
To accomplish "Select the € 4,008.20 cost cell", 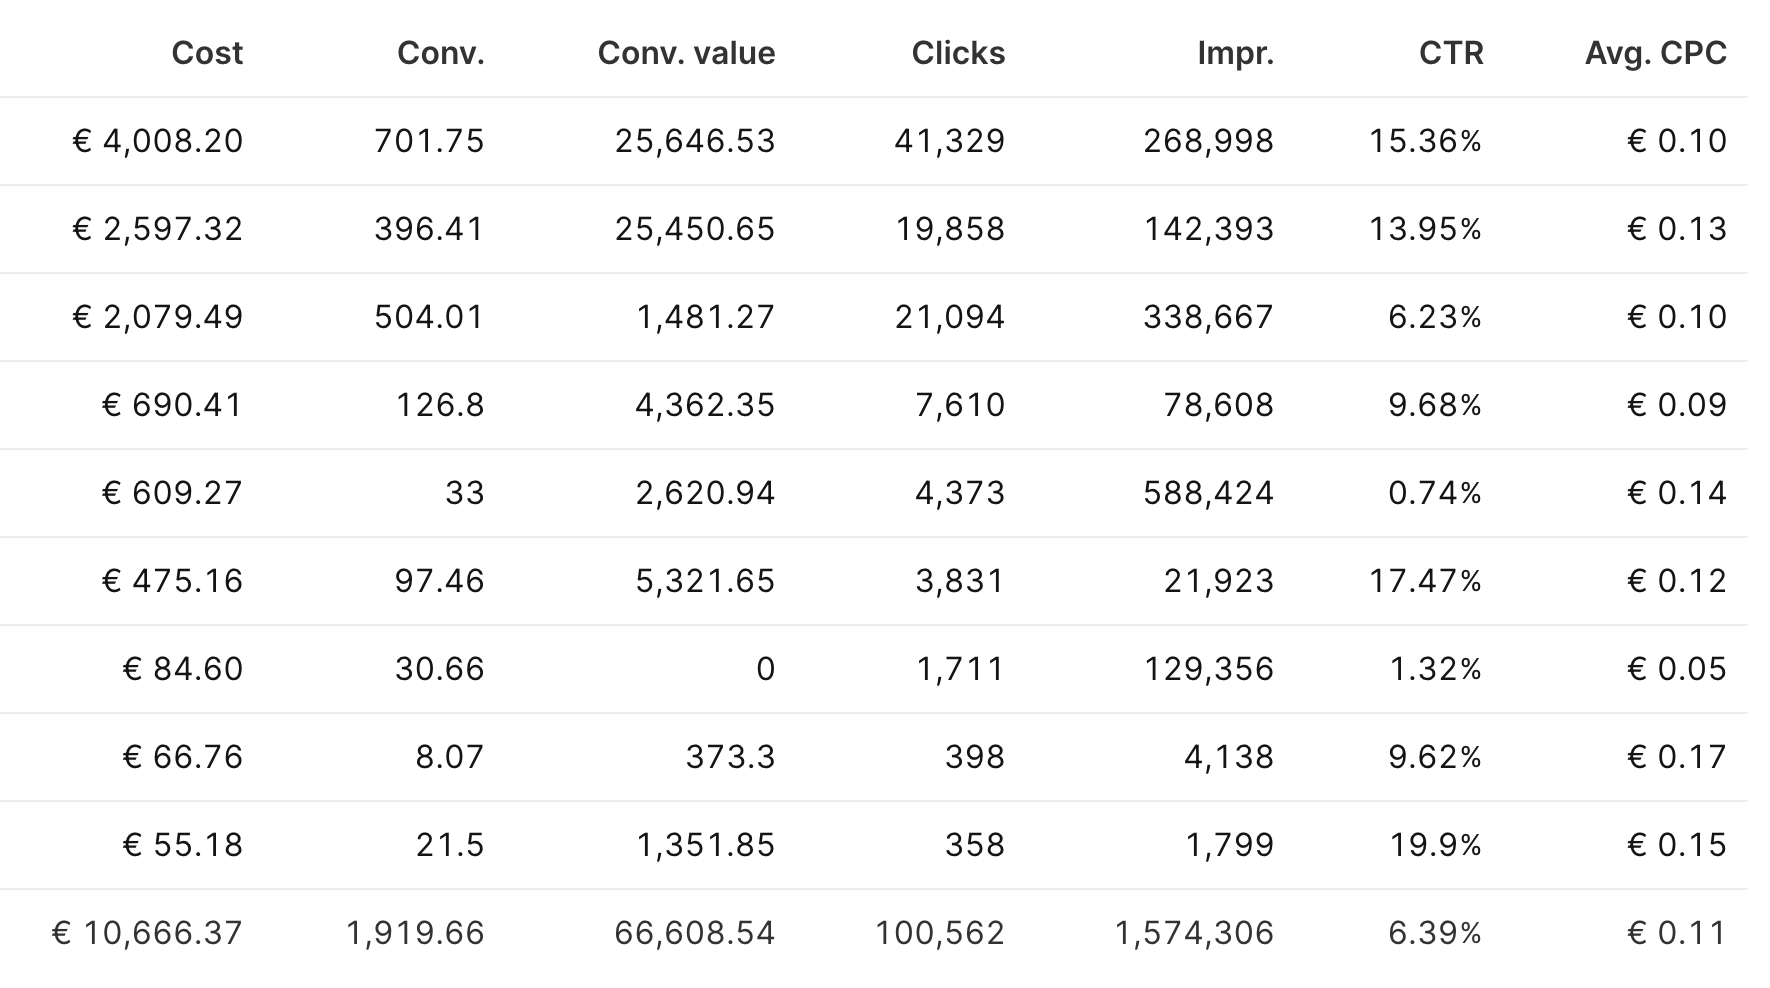I will point(158,141).
